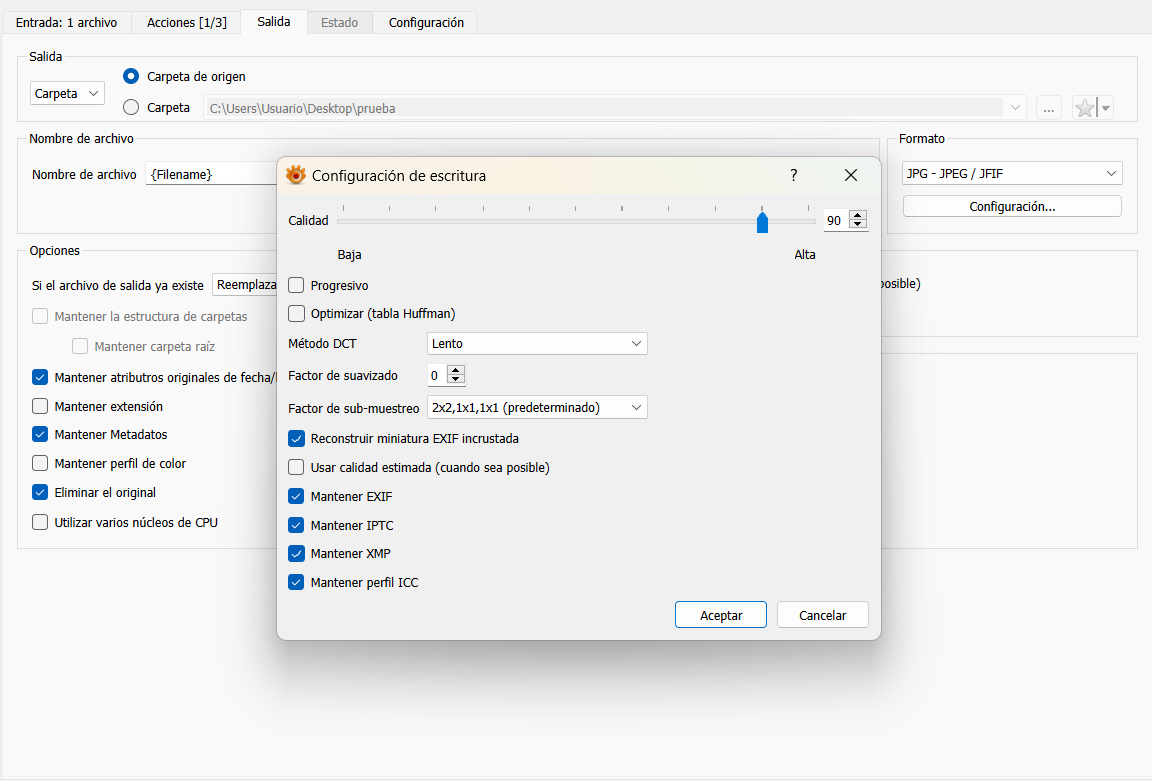The width and height of the screenshot is (1152, 781).
Task: Open the Método DCT dropdown
Action: click(537, 344)
